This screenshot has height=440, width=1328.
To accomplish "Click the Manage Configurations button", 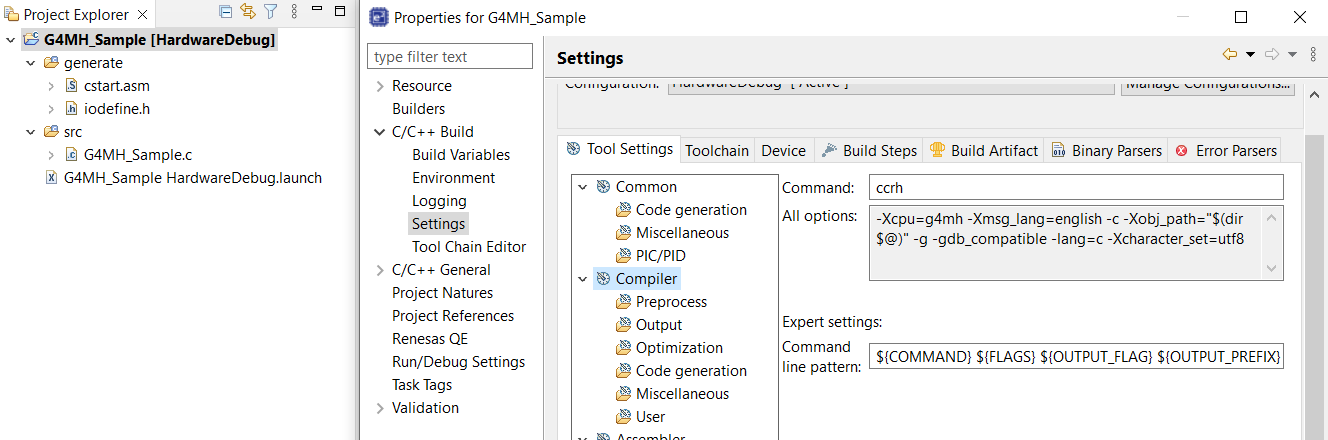I will click(x=1207, y=85).
